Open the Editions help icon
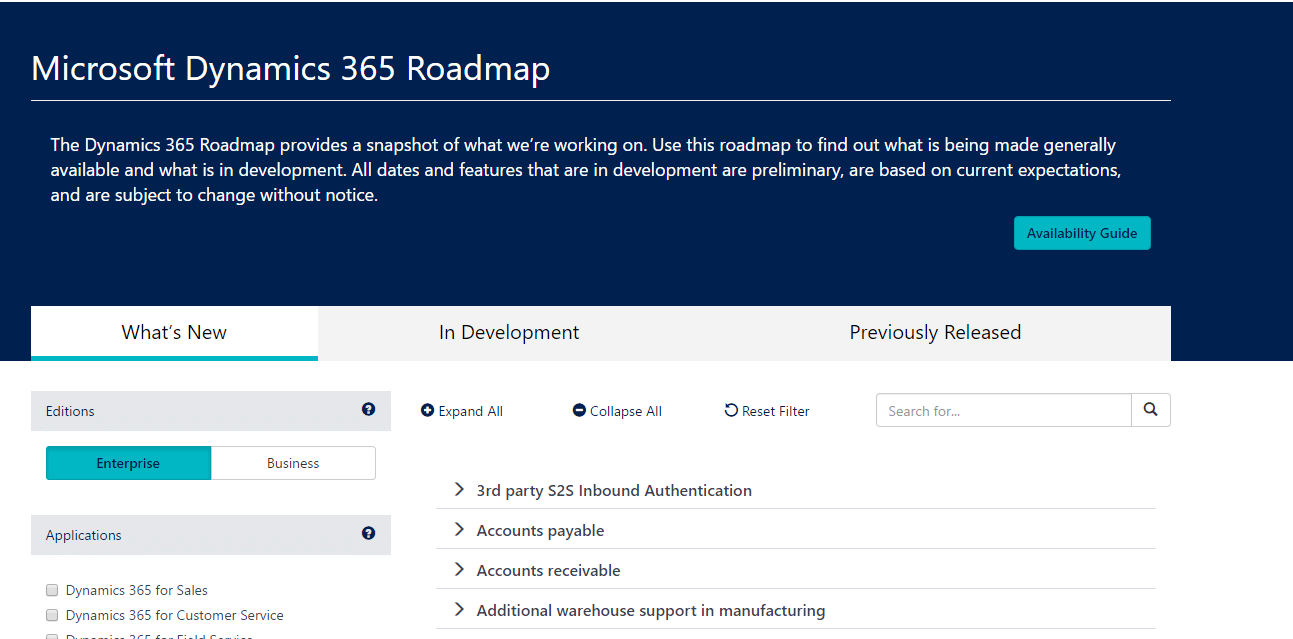This screenshot has width=1293, height=639. (368, 410)
